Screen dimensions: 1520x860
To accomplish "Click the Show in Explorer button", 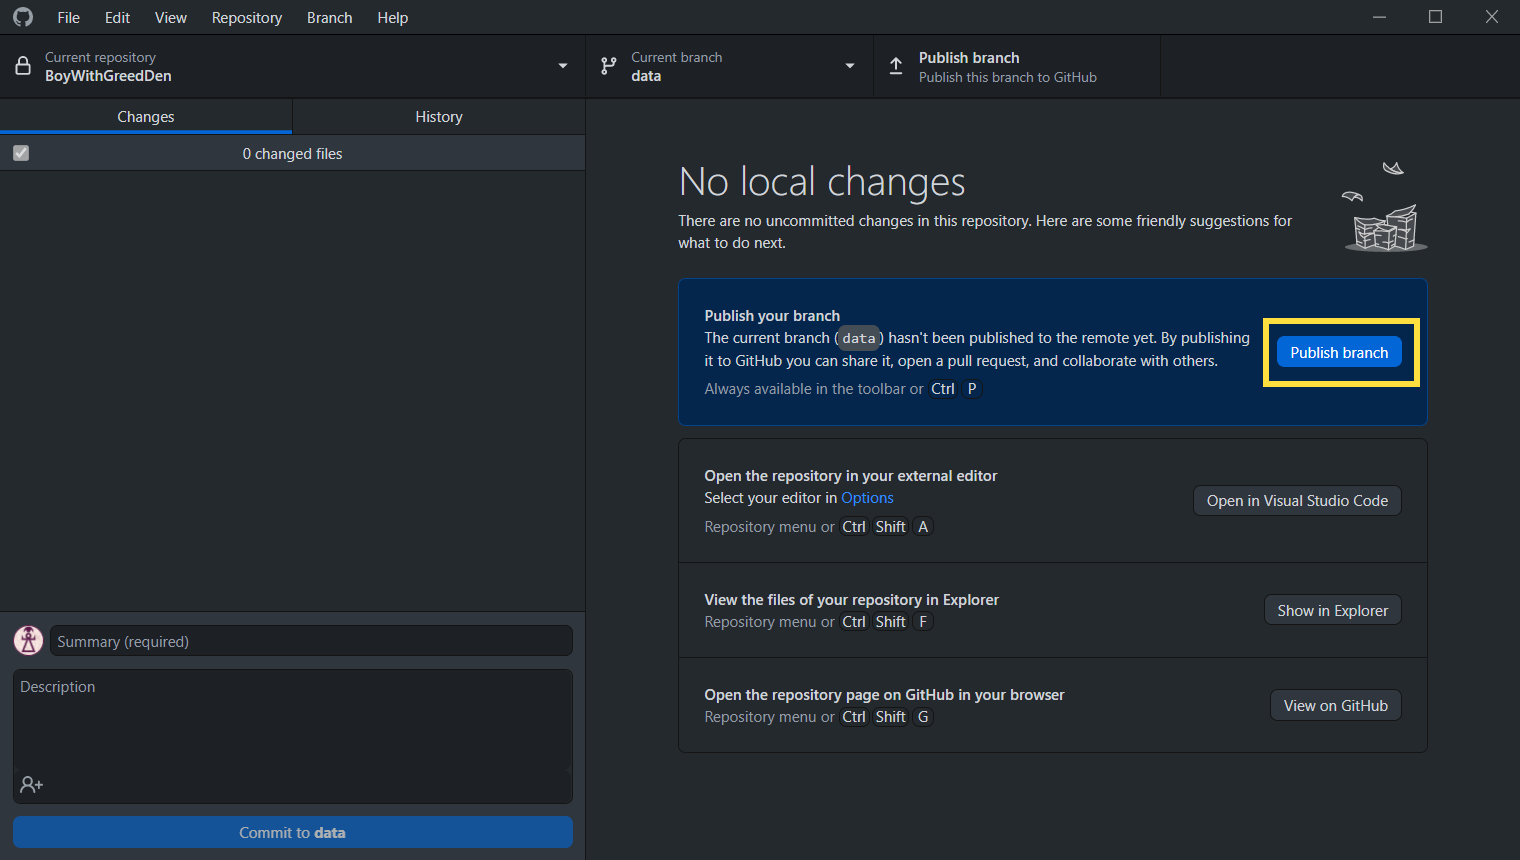I will click(1333, 610).
